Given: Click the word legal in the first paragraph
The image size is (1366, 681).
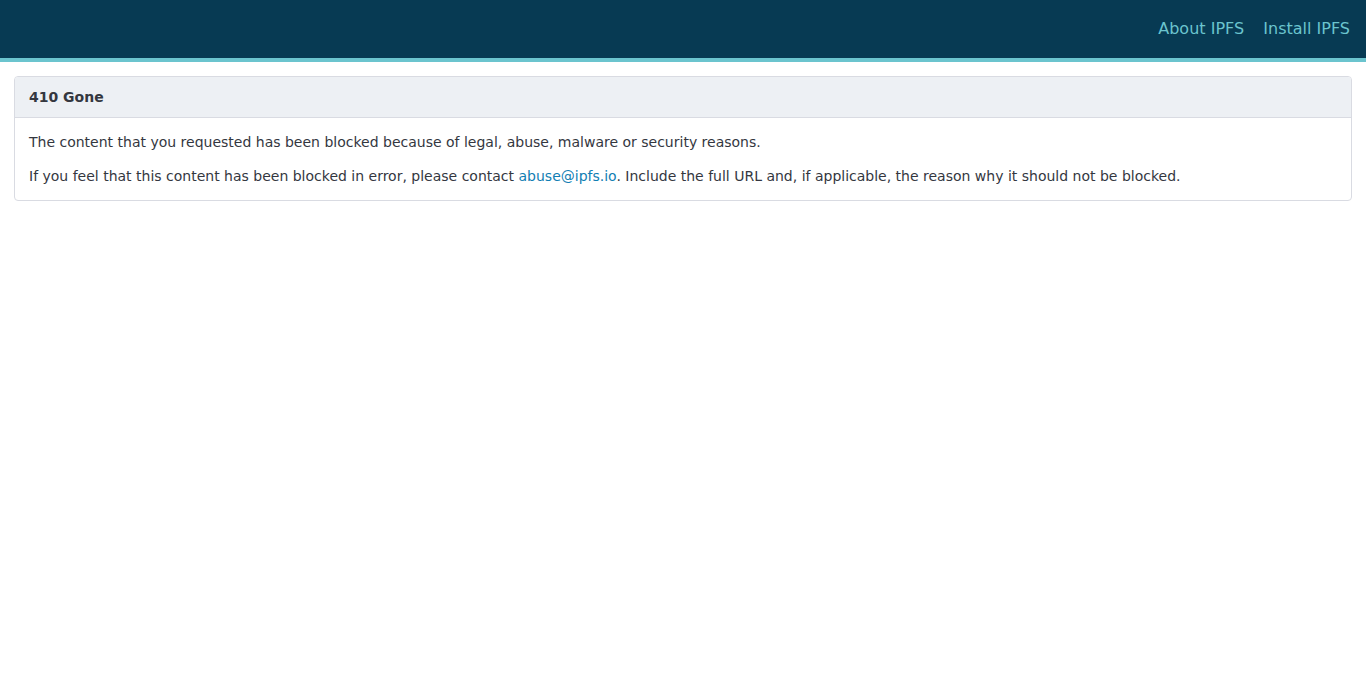Looking at the screenshot, I should click(x=482, y=142).
